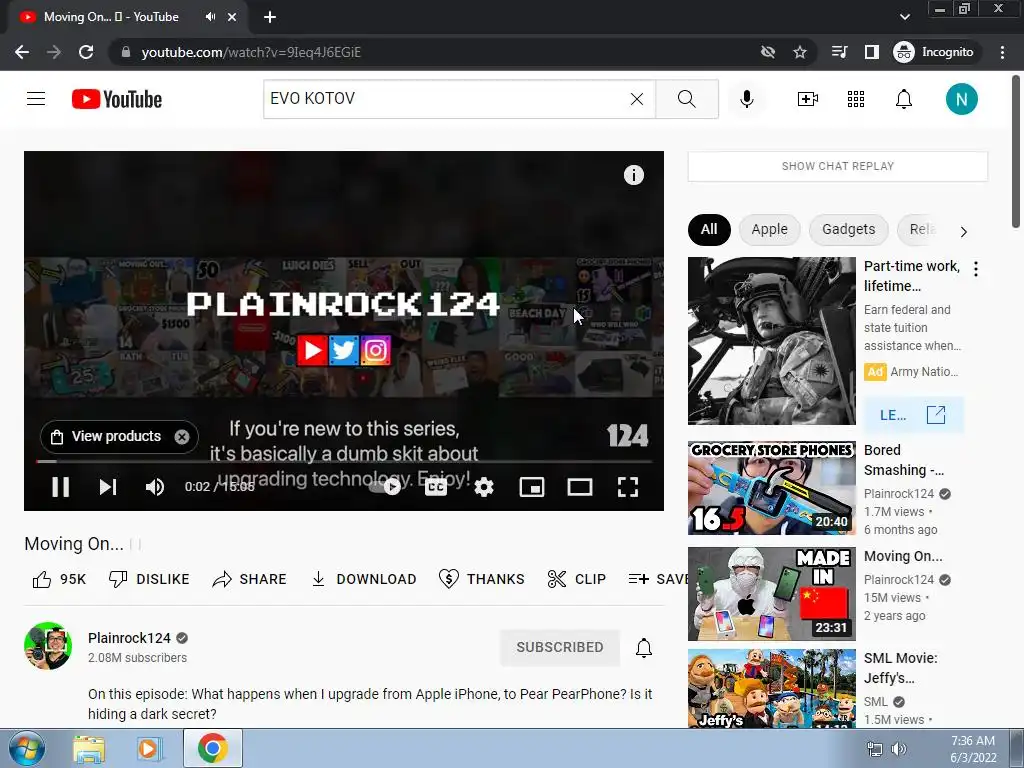Show chat replay

click(838, 166)
